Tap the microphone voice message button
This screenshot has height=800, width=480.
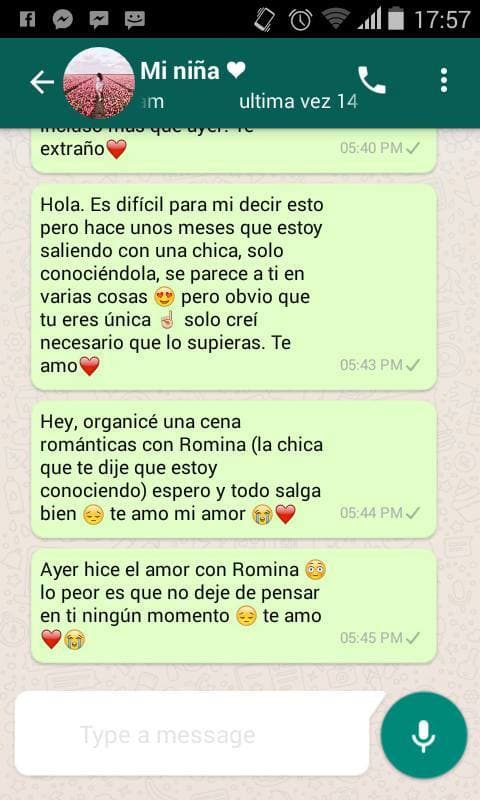coord(424,735)
